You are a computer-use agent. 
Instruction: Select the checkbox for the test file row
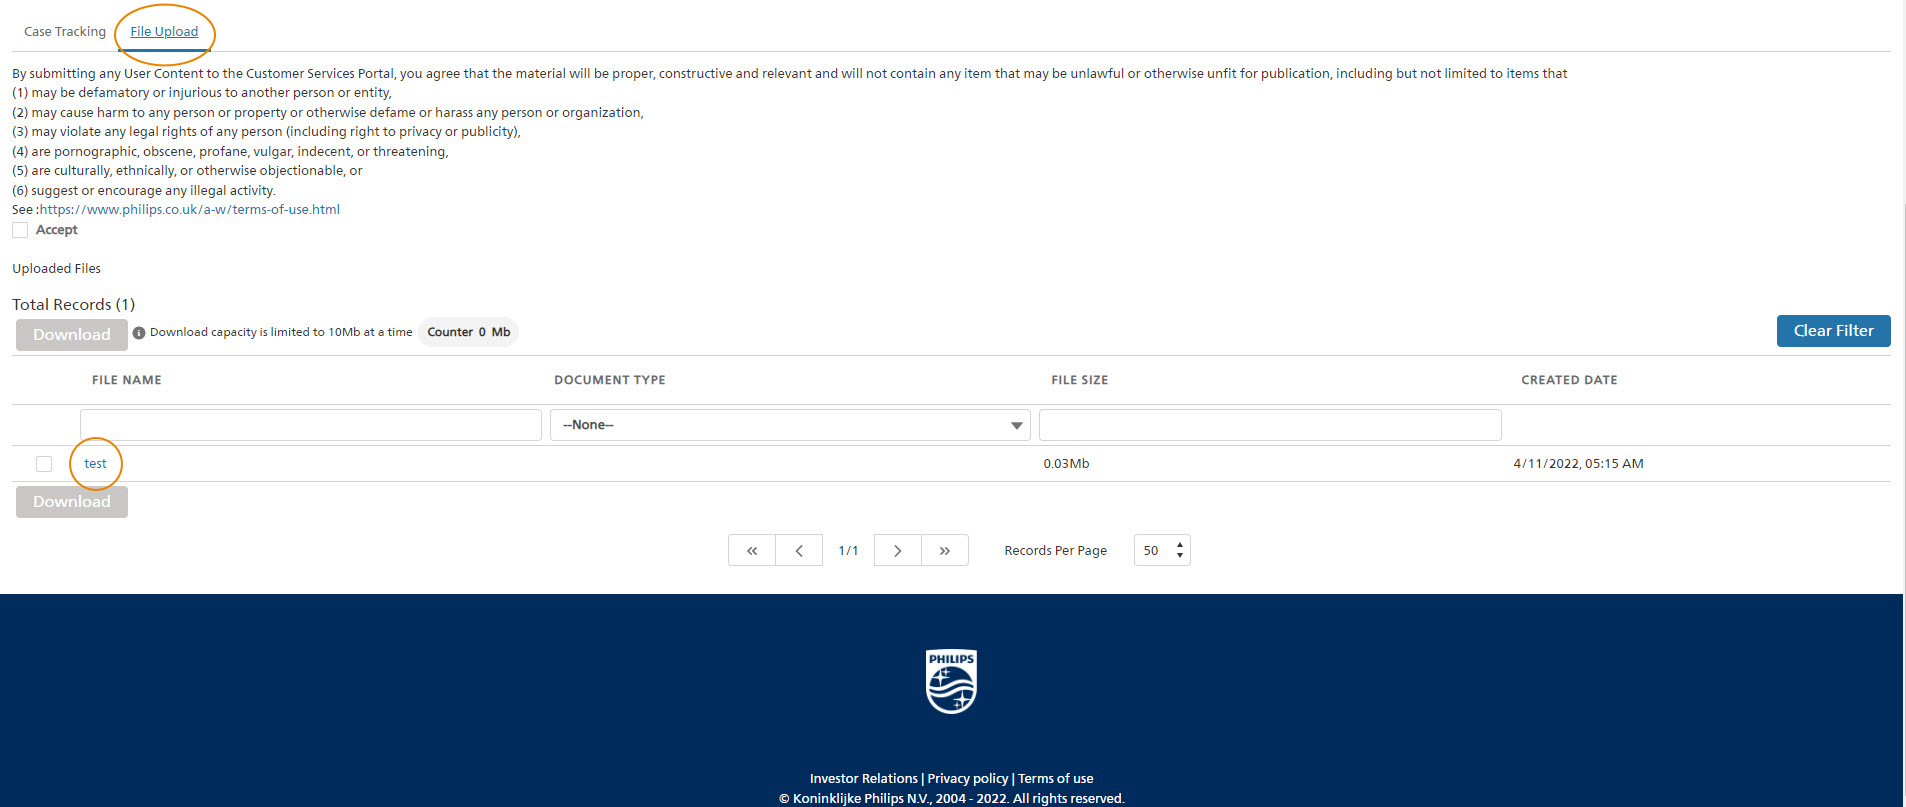[44, 464]
